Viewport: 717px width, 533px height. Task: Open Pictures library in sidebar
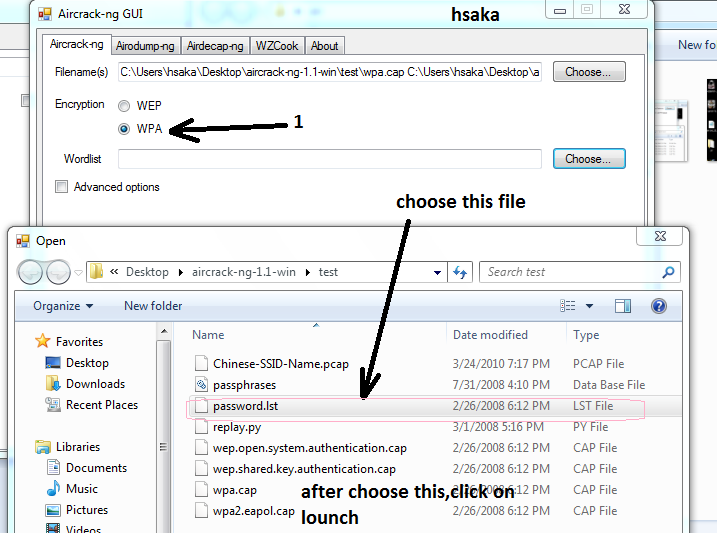click(87, 510)
